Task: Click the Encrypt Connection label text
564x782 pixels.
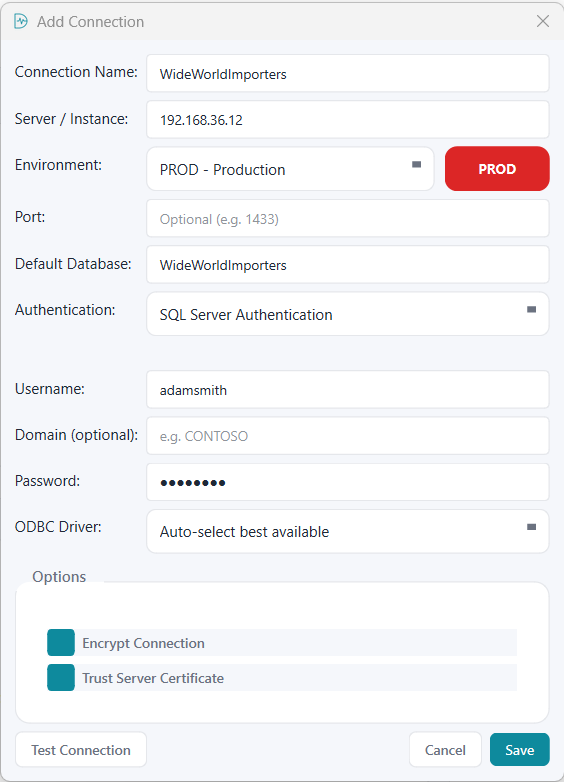Action: (x=144, y=643)
